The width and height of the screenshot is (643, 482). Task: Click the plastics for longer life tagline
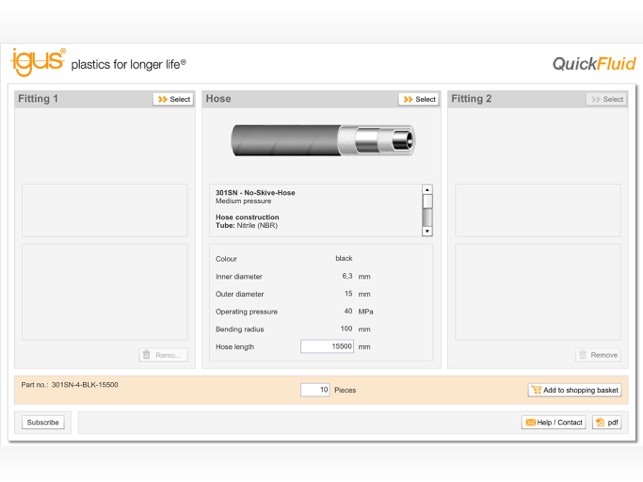128,64
